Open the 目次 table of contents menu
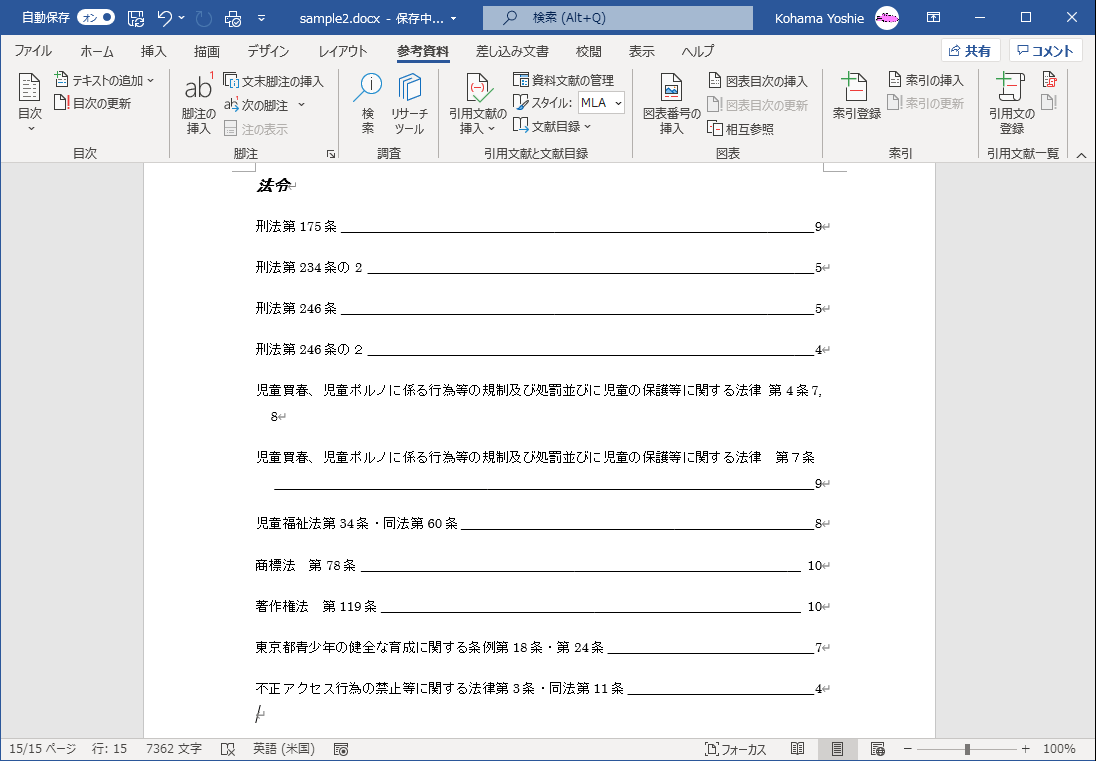This screenshot has height=761, width=1096. coord(30,103)
